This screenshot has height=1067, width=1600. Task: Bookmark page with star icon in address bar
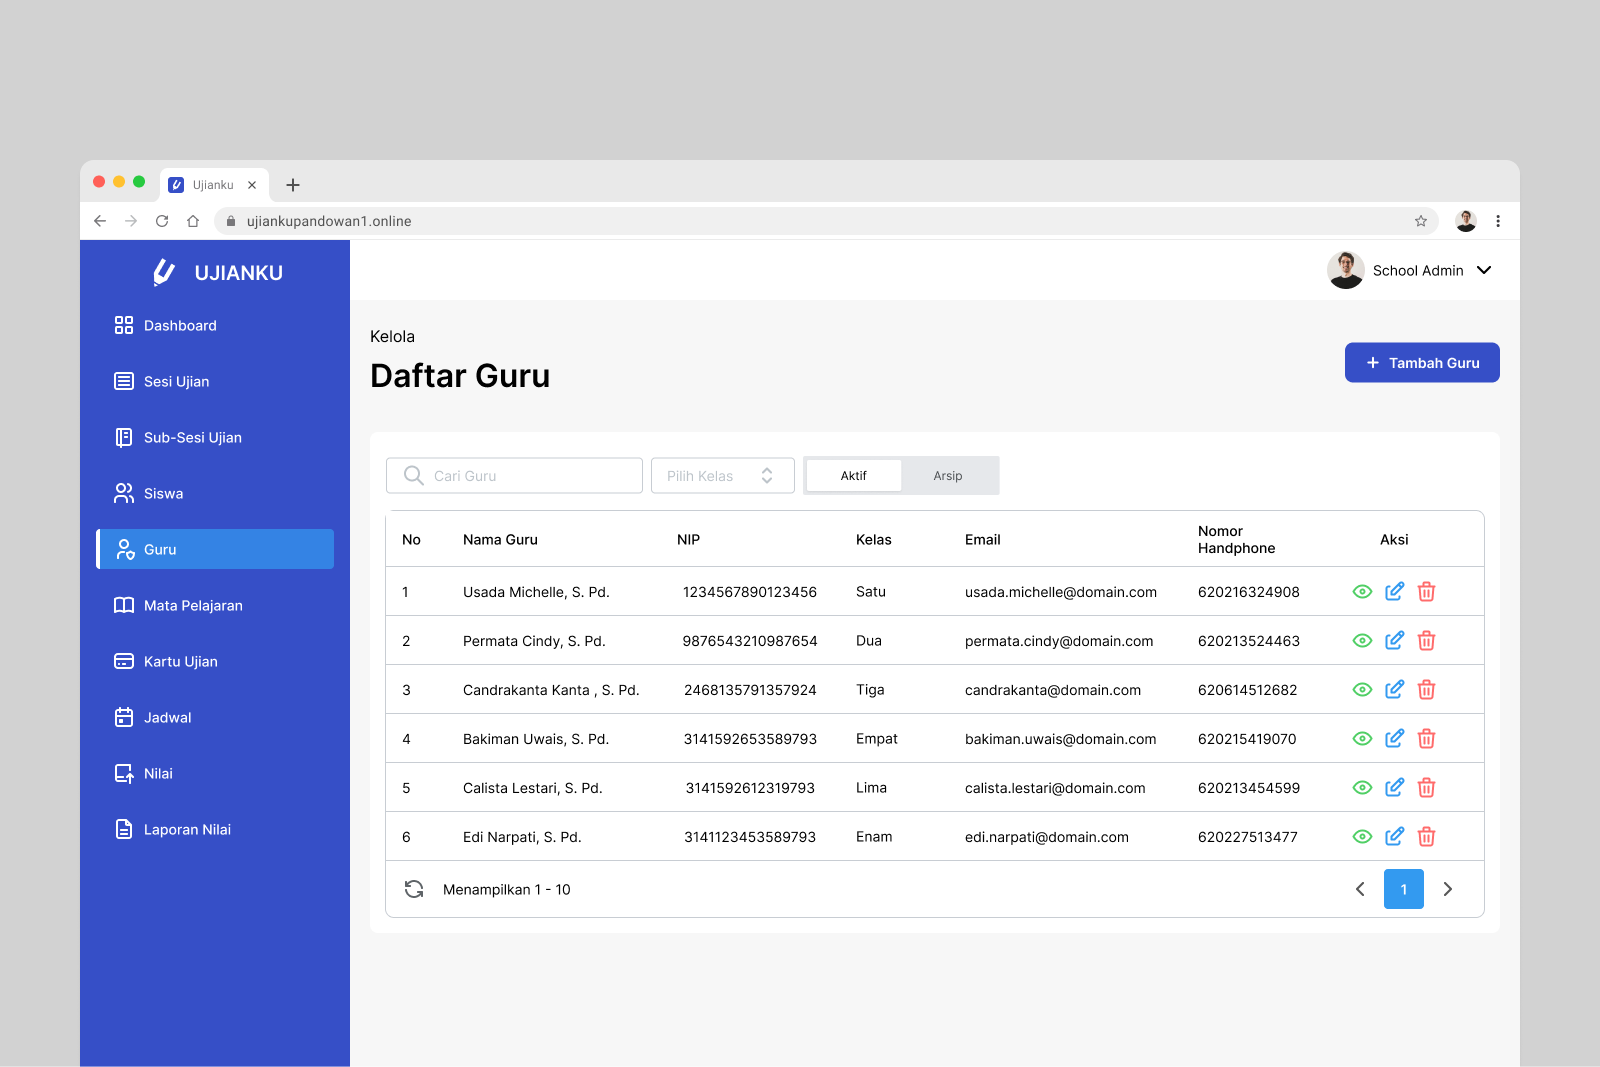coord(1420,221)
